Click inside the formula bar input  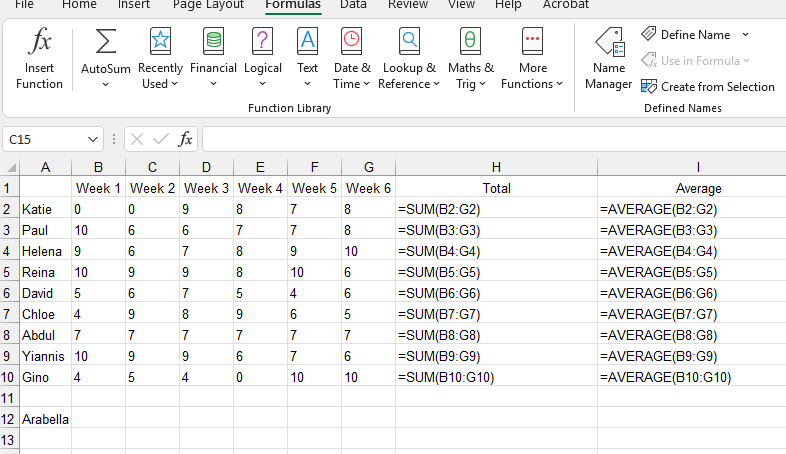[490, 140]
